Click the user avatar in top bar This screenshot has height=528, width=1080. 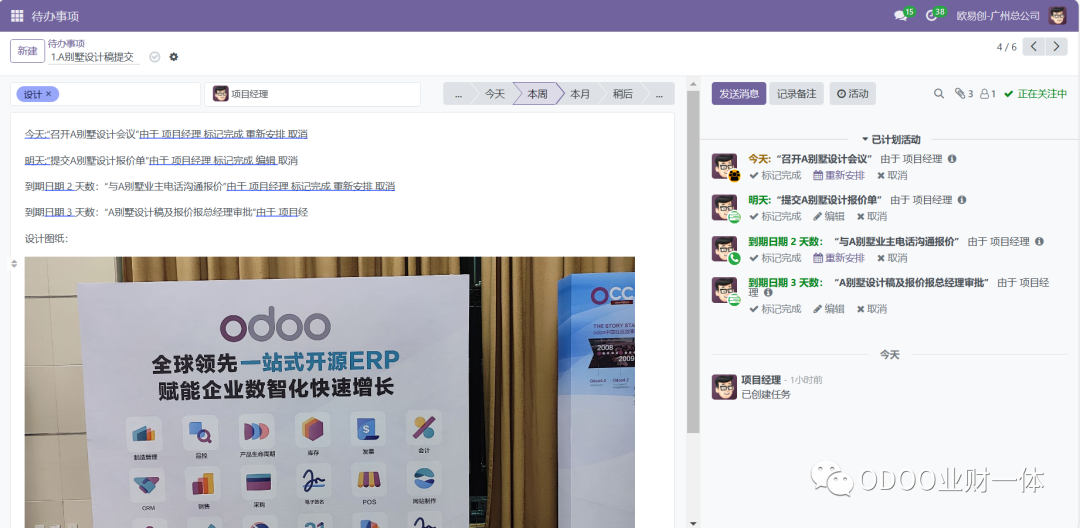pyautogui.click(x=1057, y=16)
